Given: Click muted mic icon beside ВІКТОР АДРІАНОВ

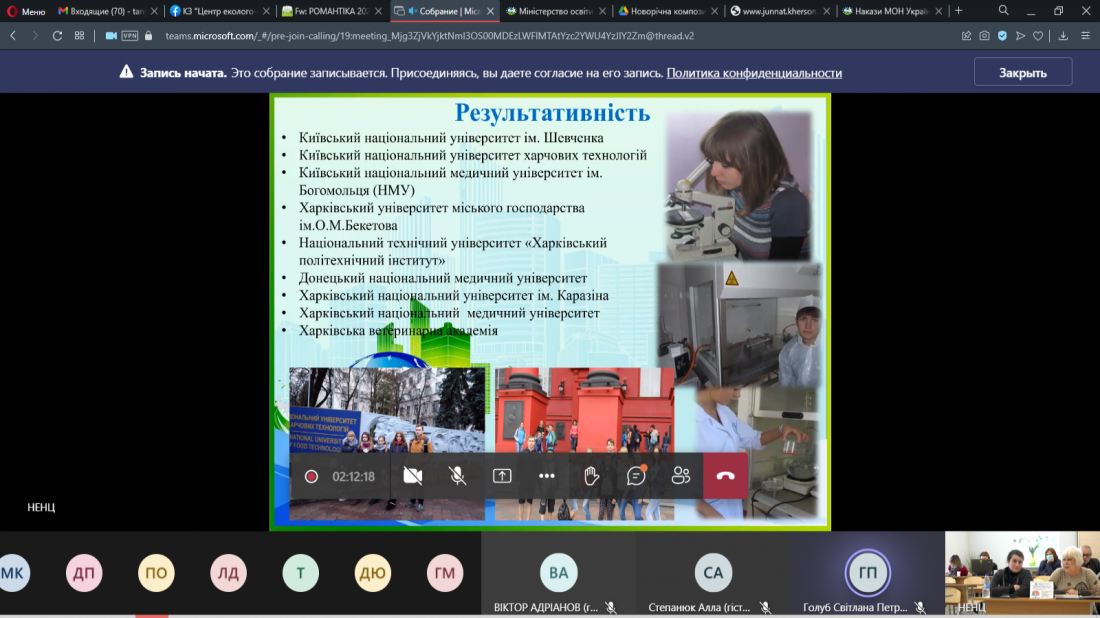Looking at the screenshot, I should 611,607.
